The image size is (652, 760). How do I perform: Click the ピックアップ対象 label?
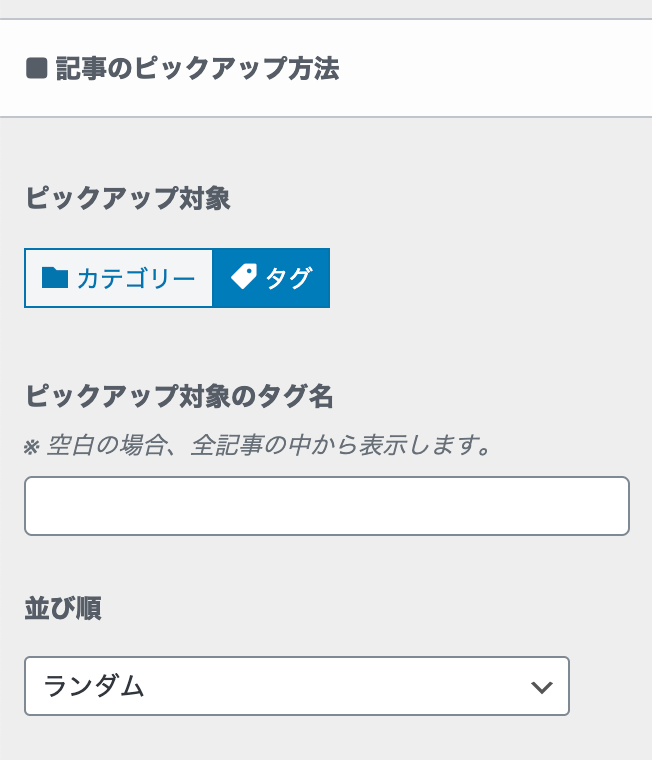[x=128, y=198]
